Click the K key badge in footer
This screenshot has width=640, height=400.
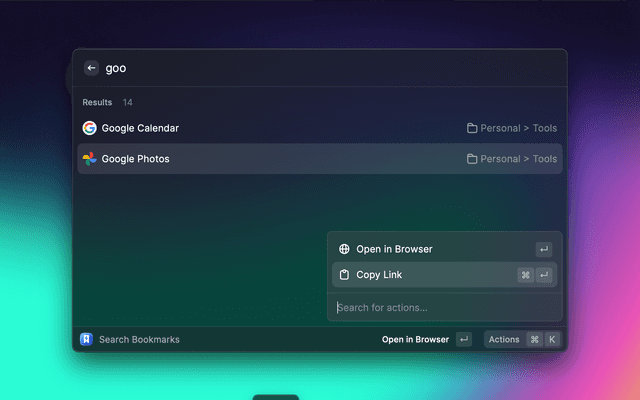(552, 339)
